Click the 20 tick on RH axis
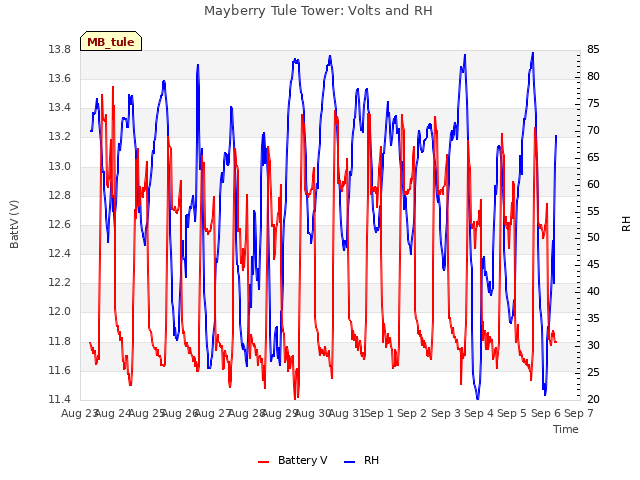Screen dimensions: 640x480 (593, 399)
